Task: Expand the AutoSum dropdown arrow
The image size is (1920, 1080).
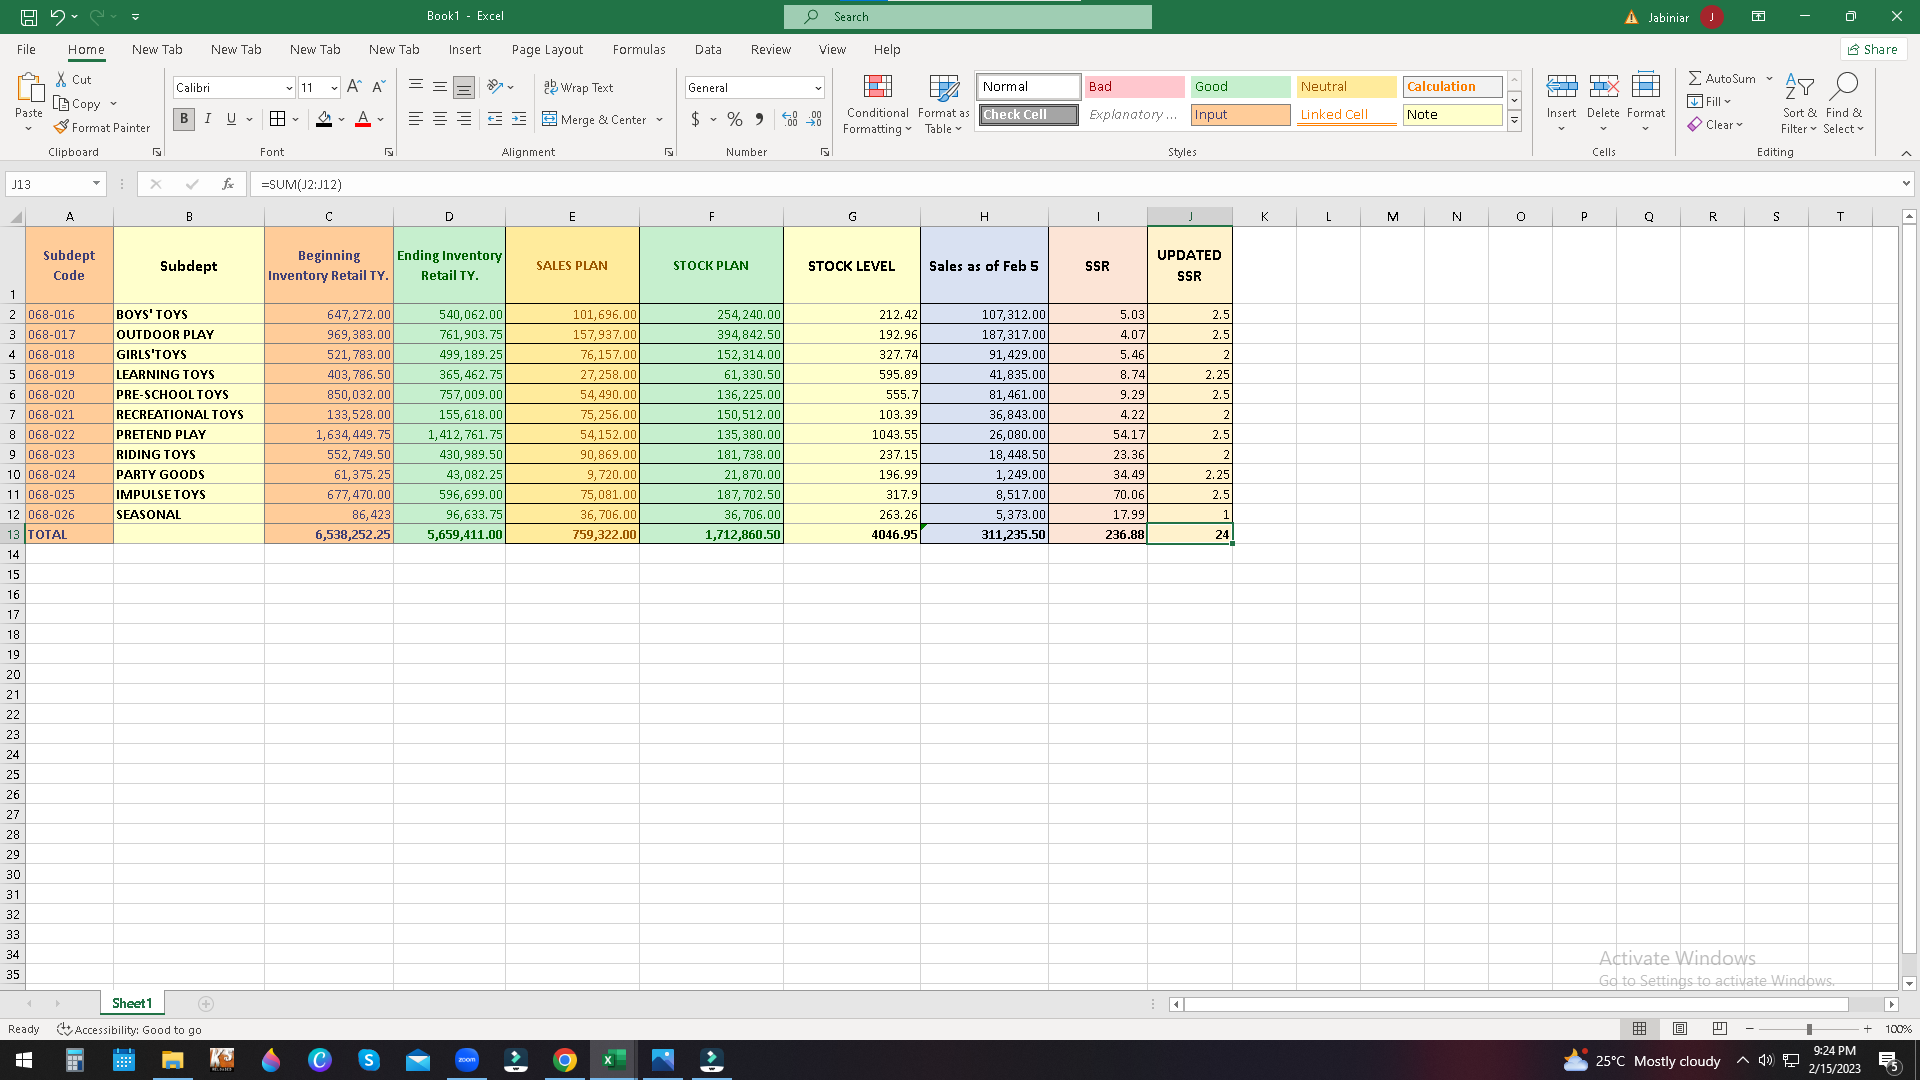Action: (x=1769, y=78)
